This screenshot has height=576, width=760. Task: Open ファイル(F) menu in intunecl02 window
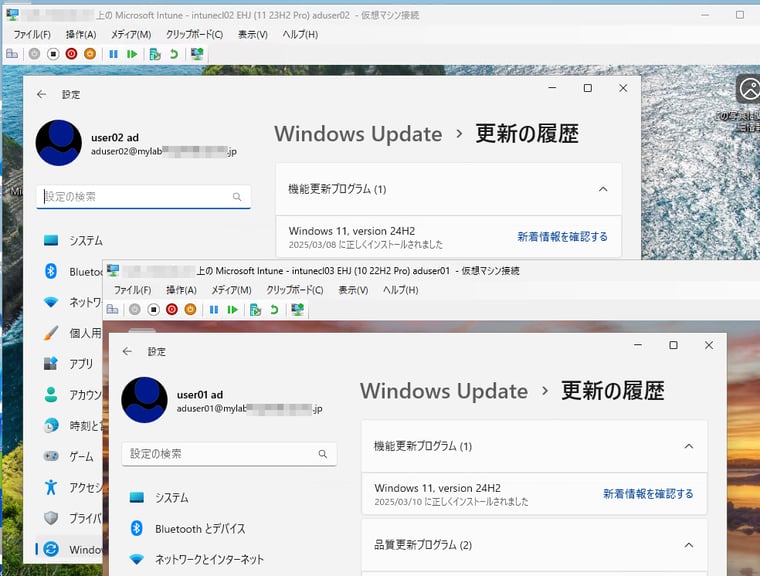coord(32,34)
